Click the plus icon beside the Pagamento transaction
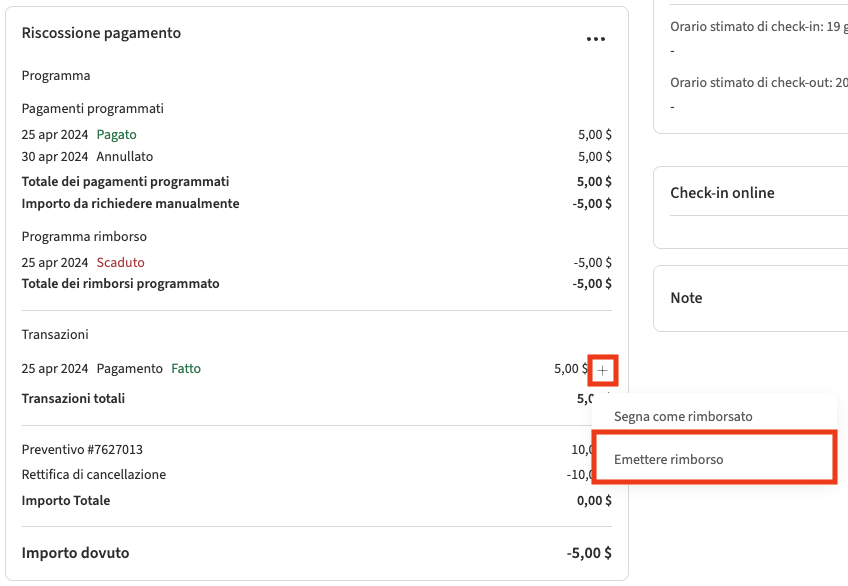This screenshot has height=586, width=848. coord(602,370)
